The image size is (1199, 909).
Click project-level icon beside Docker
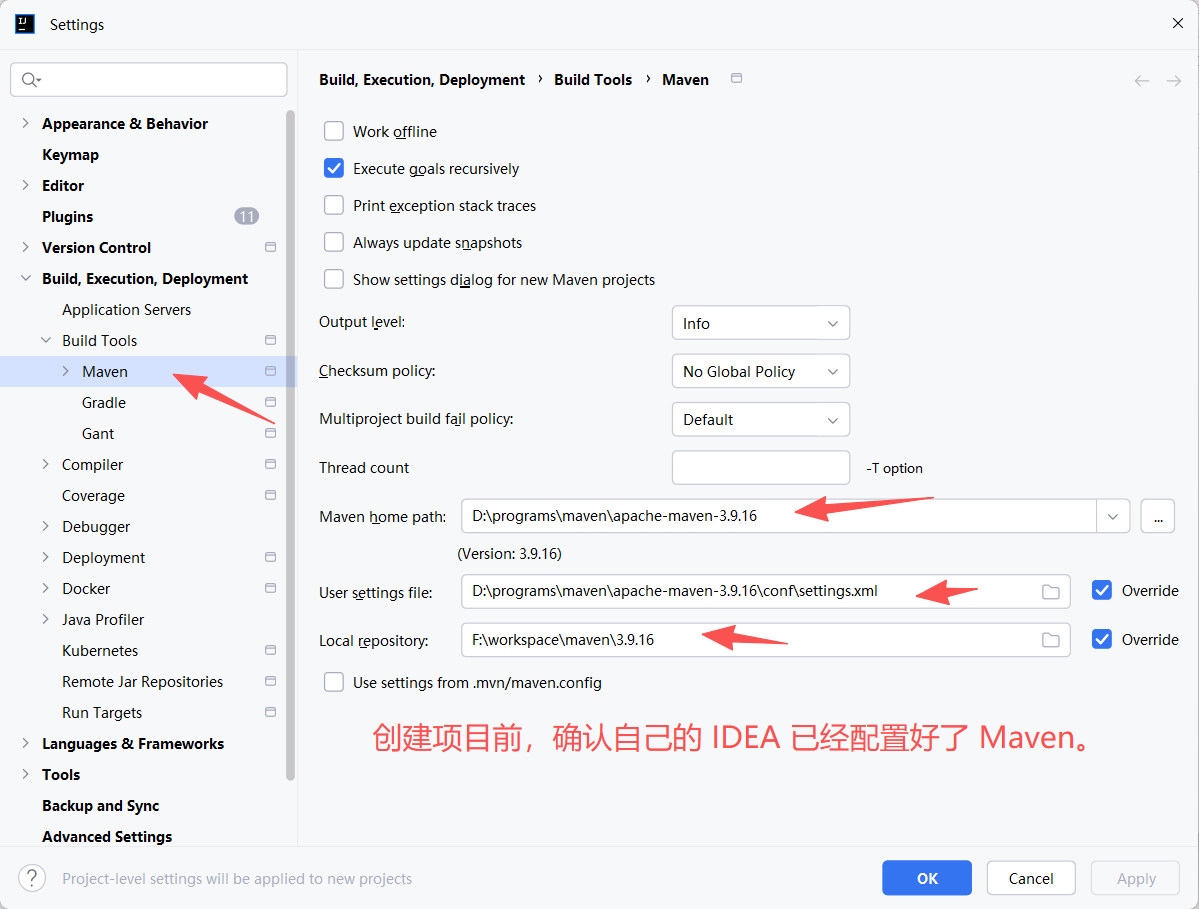coord(270,588)
